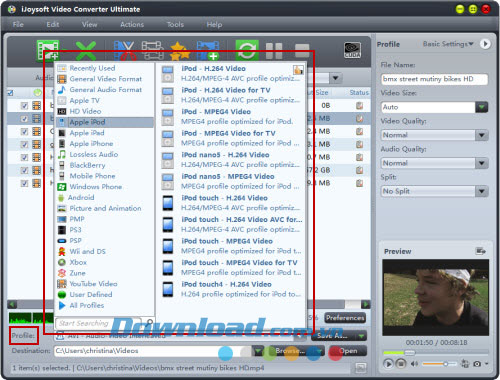The height and width of the screenshot is (380, 500).
Task: Expand the Audio Quality dropdown
Action: point(481,163)
